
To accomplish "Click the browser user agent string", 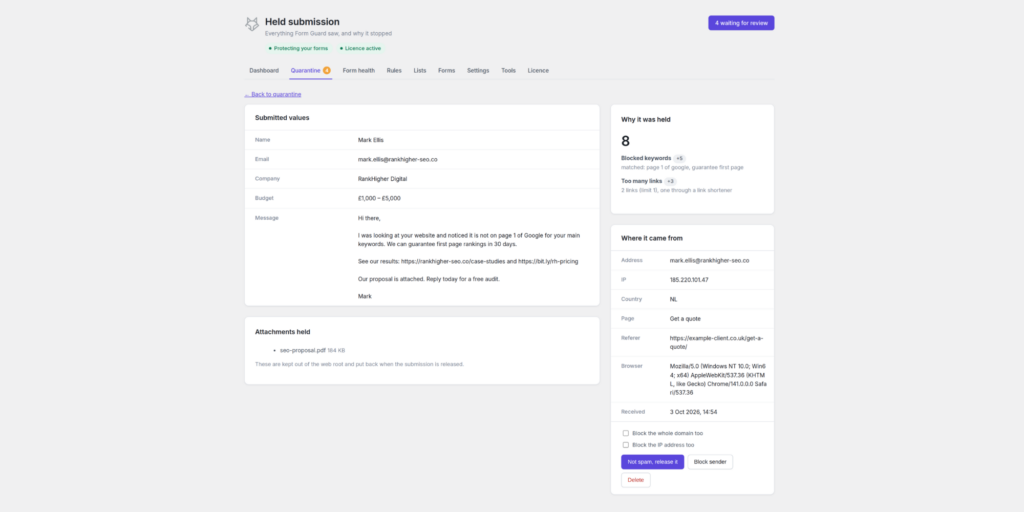I will pos(718,379).
